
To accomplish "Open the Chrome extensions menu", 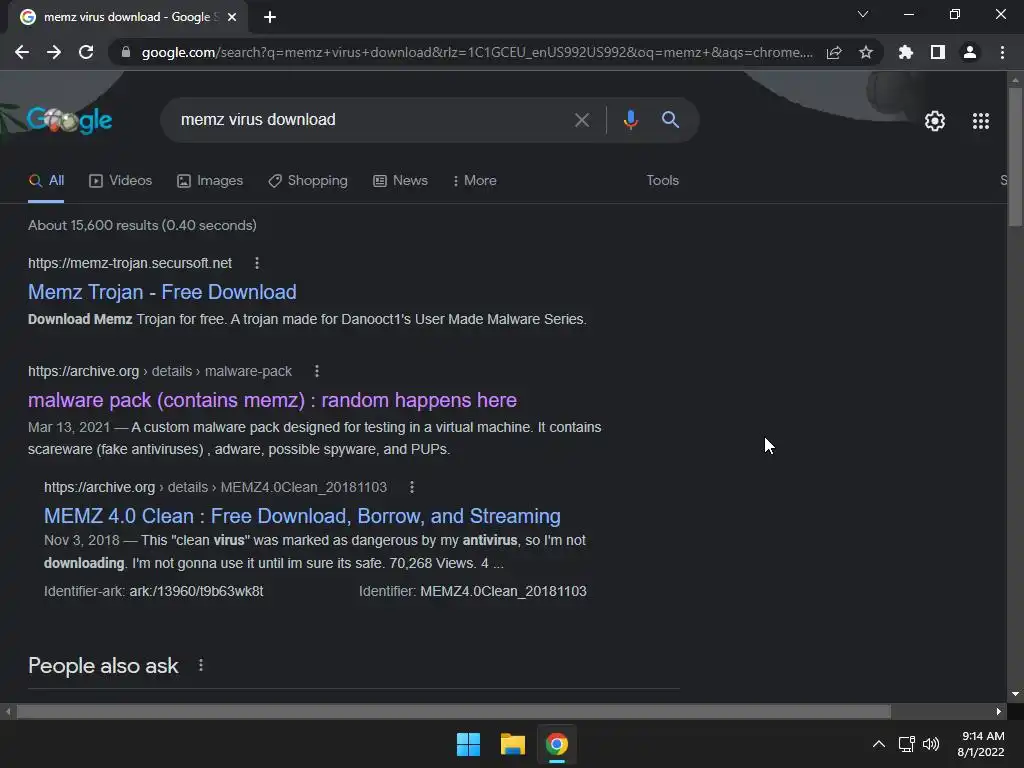I will 906,52.
